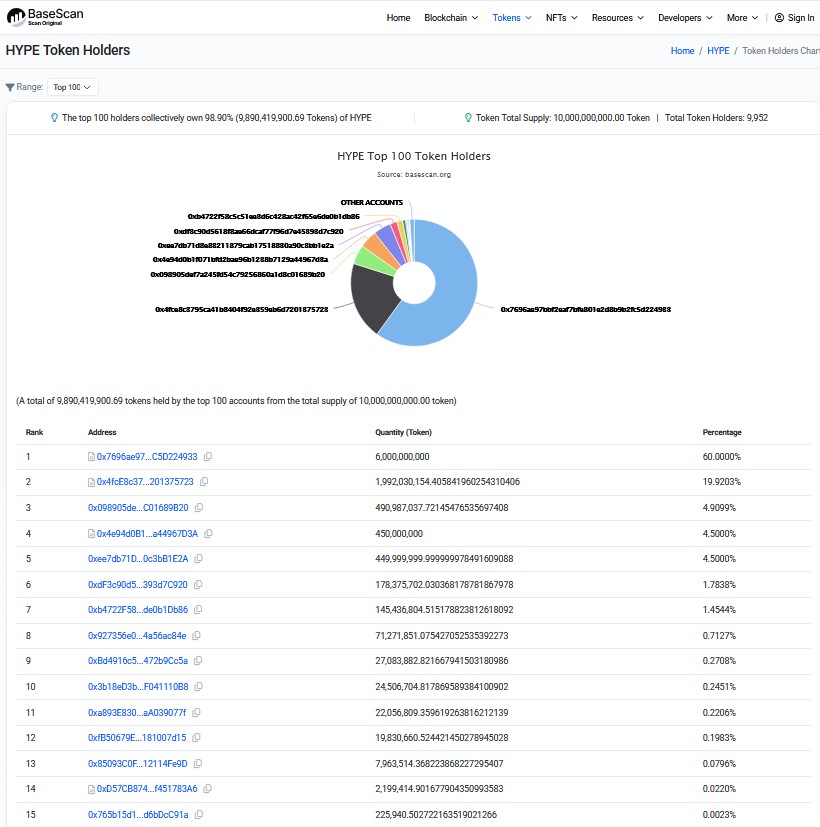Click the 450,000,000 quantity cell

pos(399,534)
